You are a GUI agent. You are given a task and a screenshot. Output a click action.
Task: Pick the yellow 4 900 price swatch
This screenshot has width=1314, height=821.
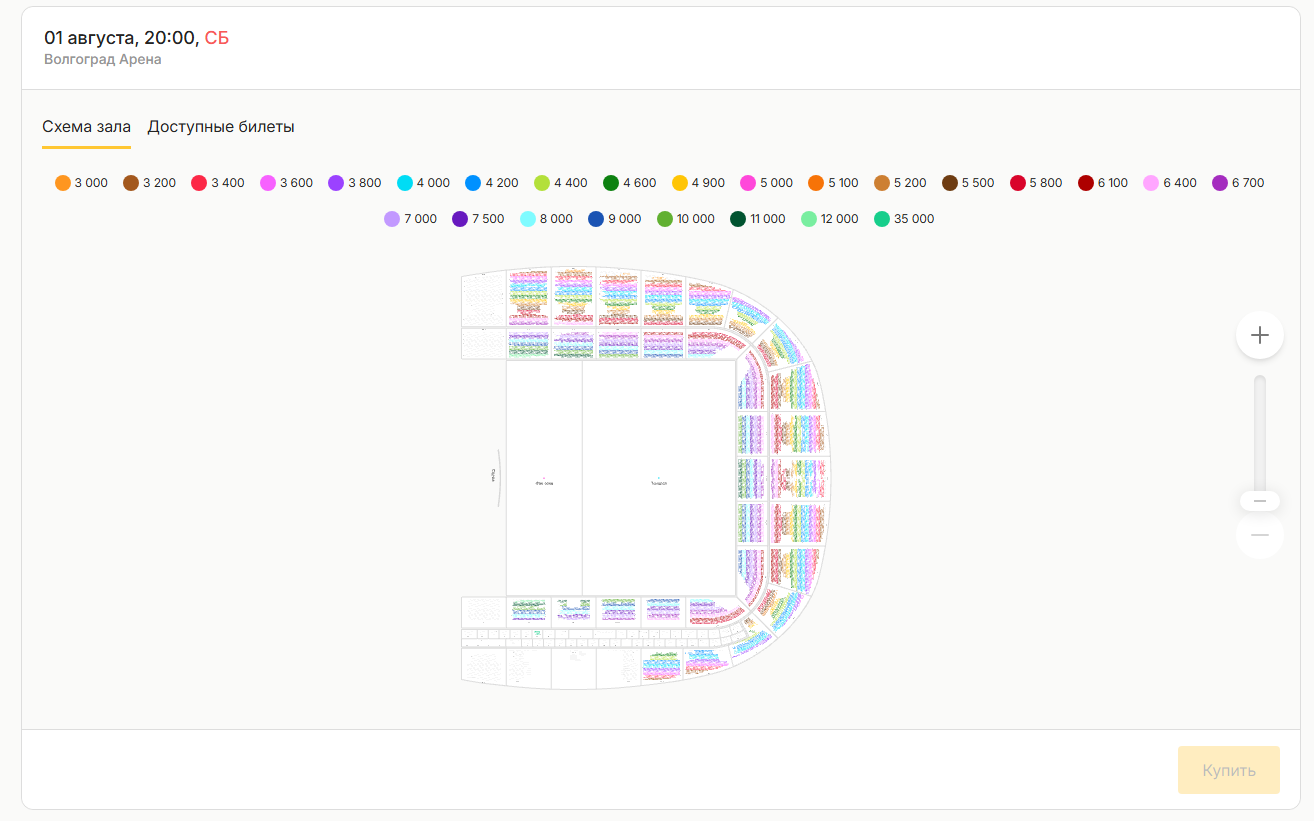680,183
